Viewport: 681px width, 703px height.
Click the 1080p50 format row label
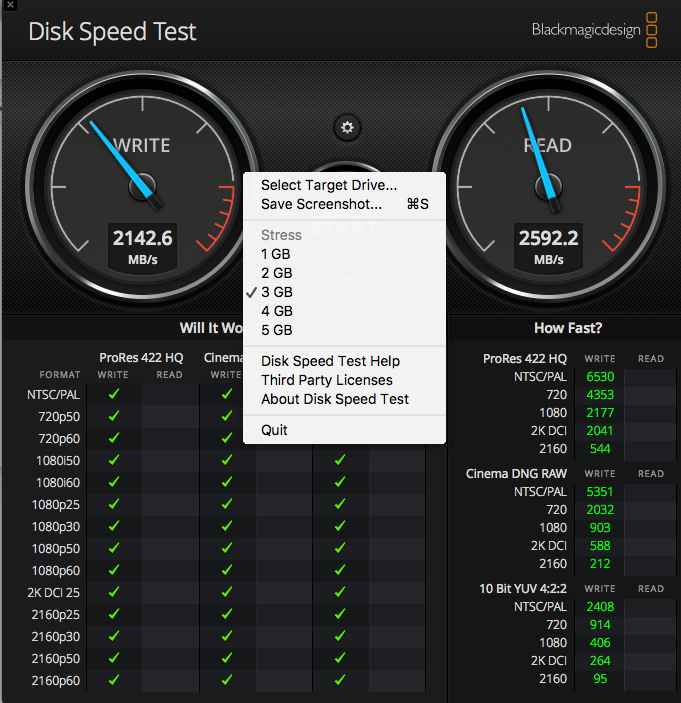56,549
